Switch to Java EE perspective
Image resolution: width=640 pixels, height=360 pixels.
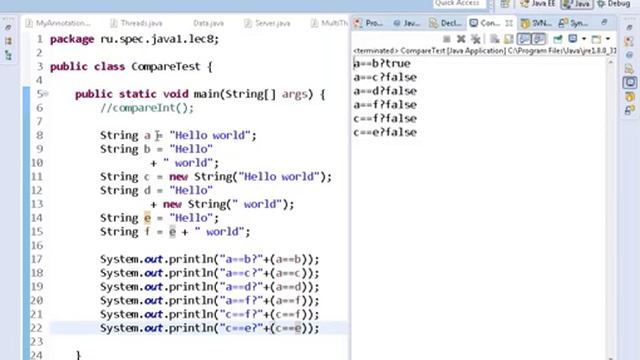[x=538, y=4]
